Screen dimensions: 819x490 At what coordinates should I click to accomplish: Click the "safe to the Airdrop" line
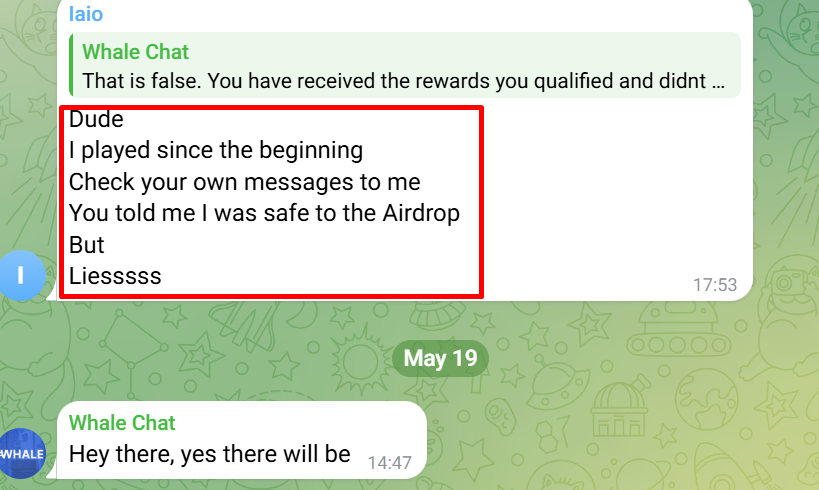tap(264, 213)
